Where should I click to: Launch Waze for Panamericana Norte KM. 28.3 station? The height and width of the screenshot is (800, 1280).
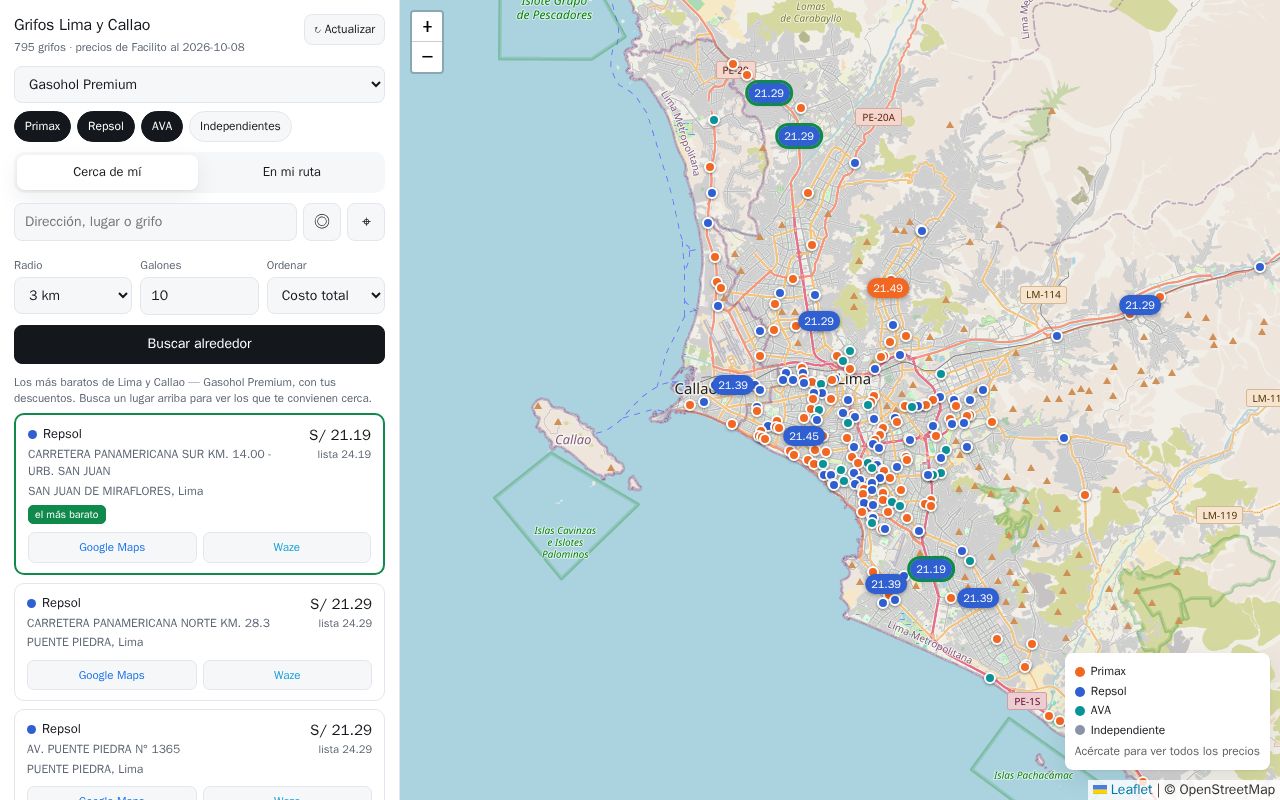[287, 675]
